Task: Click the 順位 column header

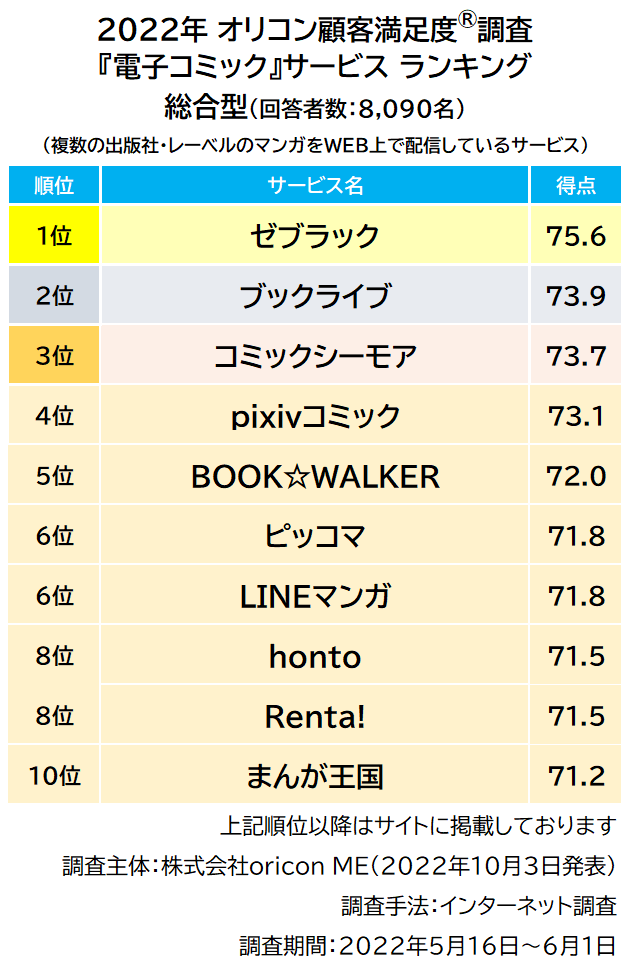Action: tap(54, 185)
